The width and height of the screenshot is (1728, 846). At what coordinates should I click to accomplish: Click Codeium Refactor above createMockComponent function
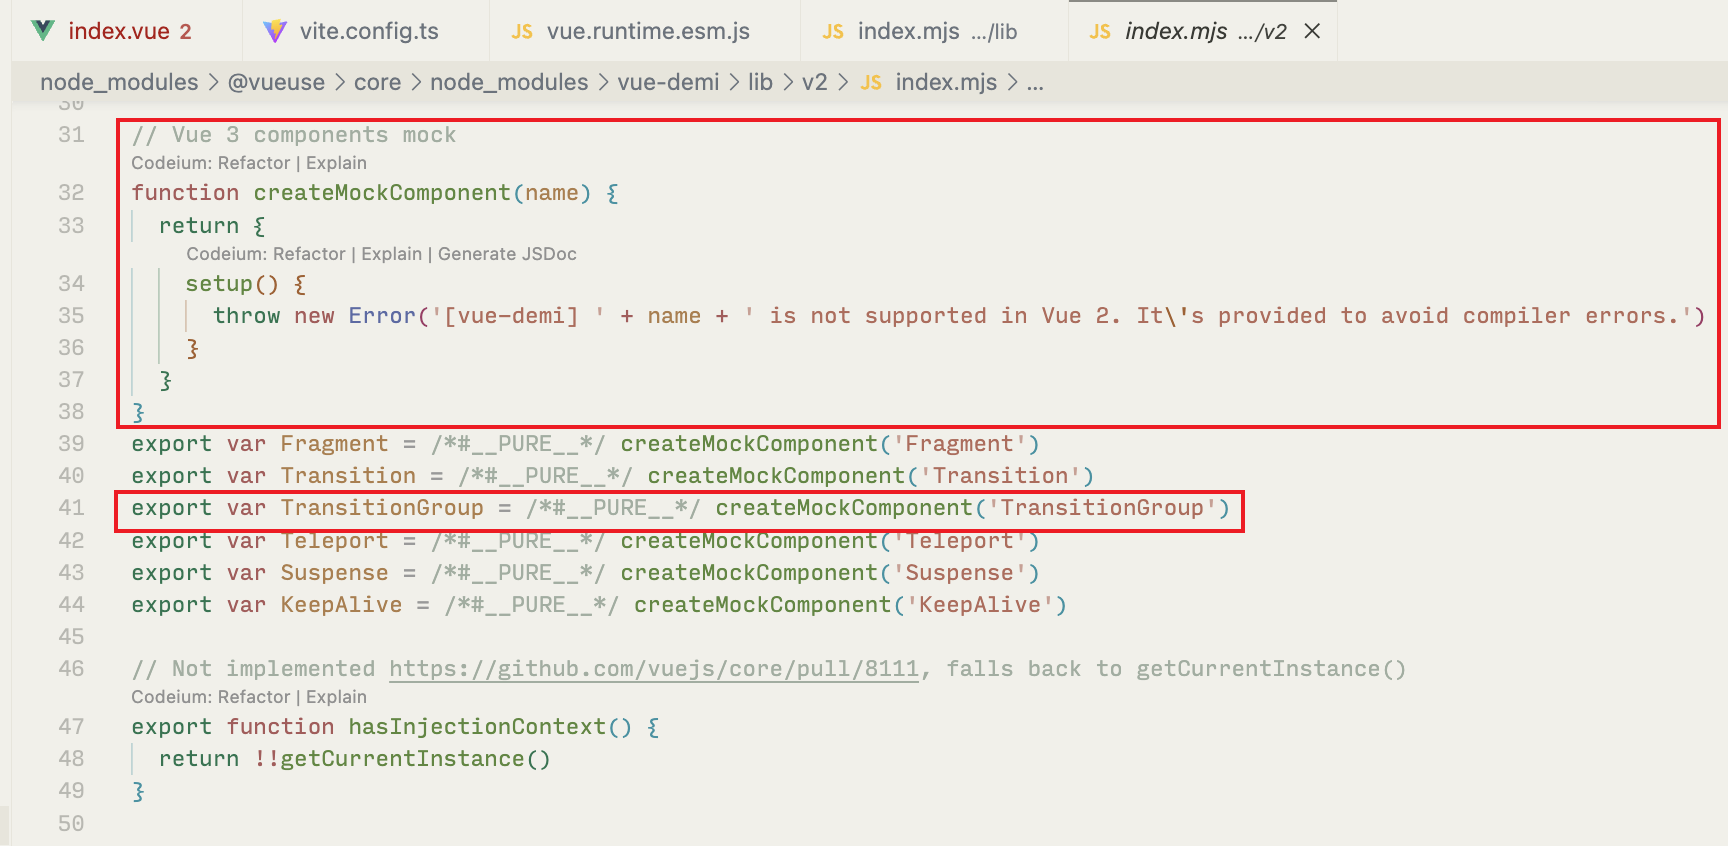pos(254,163)
